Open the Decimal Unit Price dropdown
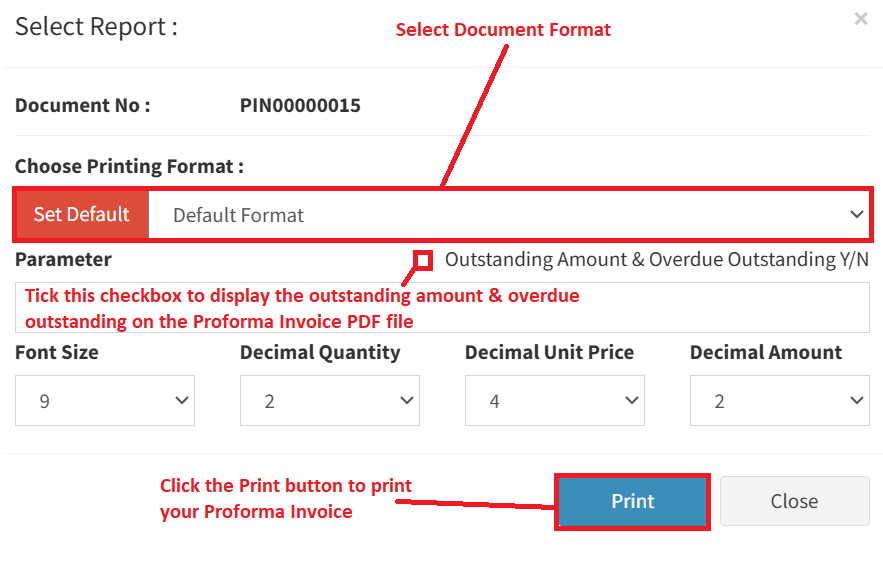The height and width of the screenshot is (566, 883). [x=554, y=401]
